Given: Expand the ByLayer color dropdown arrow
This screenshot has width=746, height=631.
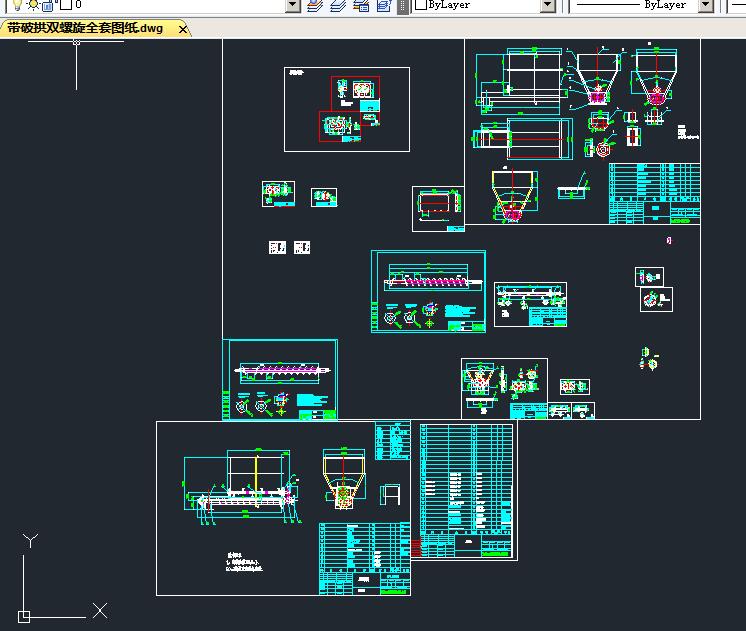Looking at the screenshot, I should (548, 5).
